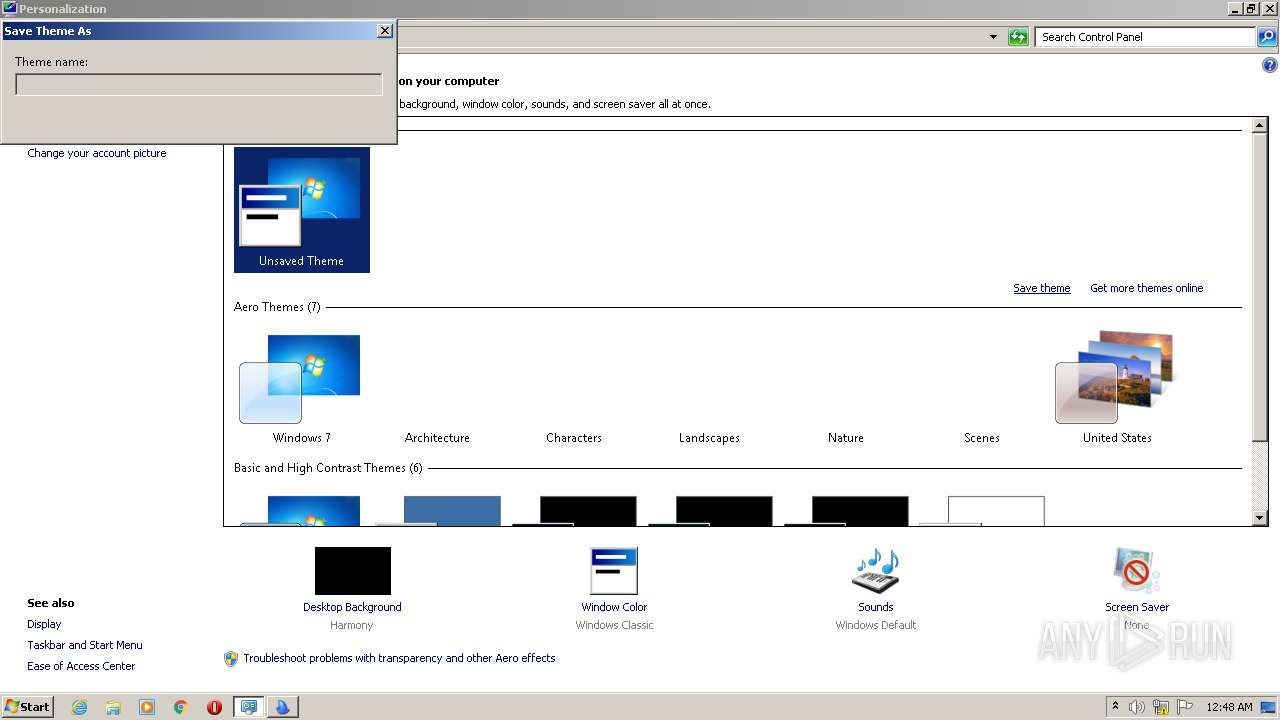Screen dimensions: 1280x720
Task: Select the Nature theme label
Action: tap(846, 438)
